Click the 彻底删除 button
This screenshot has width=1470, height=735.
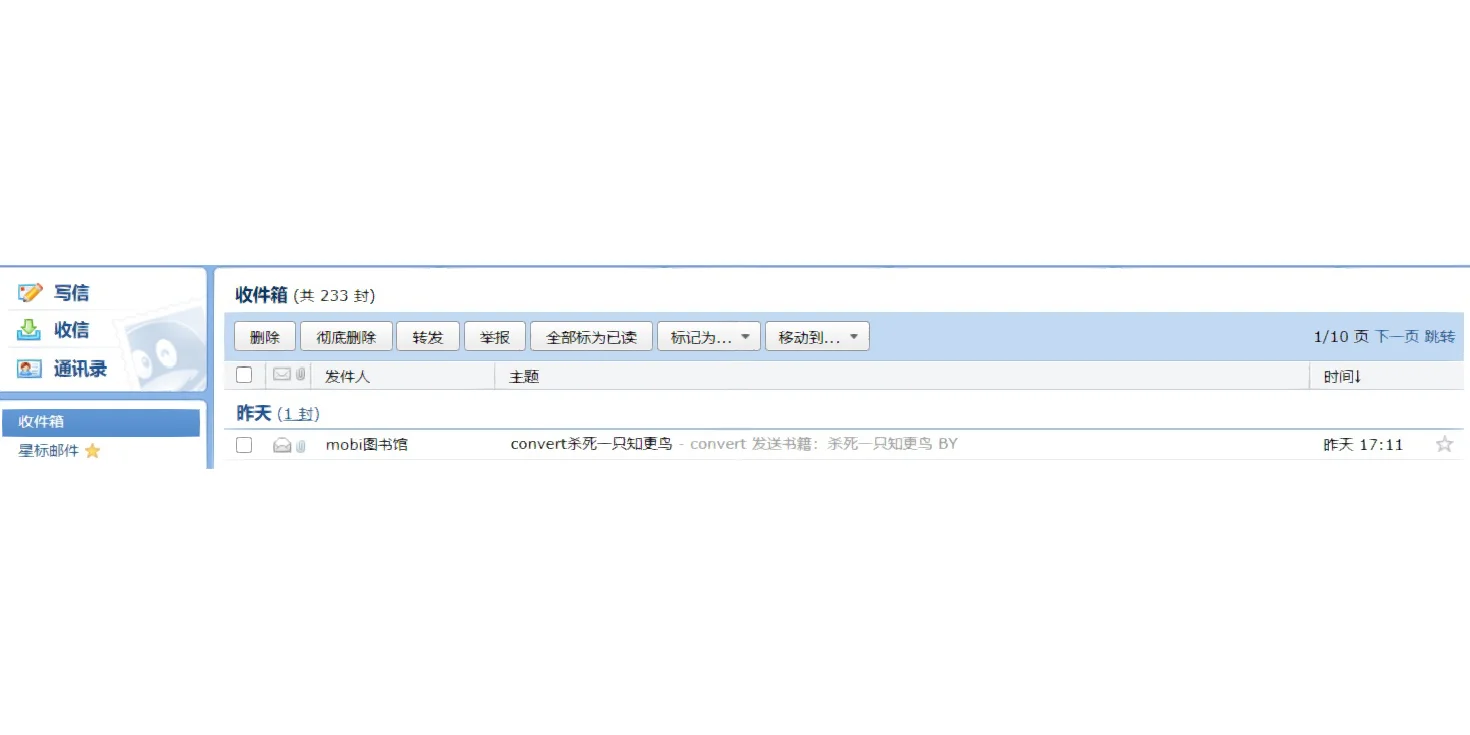(x=346, y=337)
